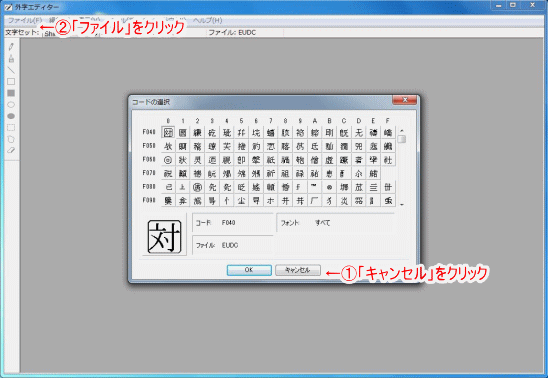Click the F080 row label

point(149,187)
